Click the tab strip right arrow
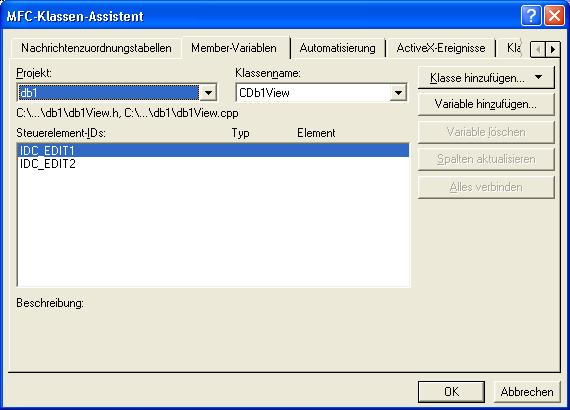 click(x=553, y=49)
